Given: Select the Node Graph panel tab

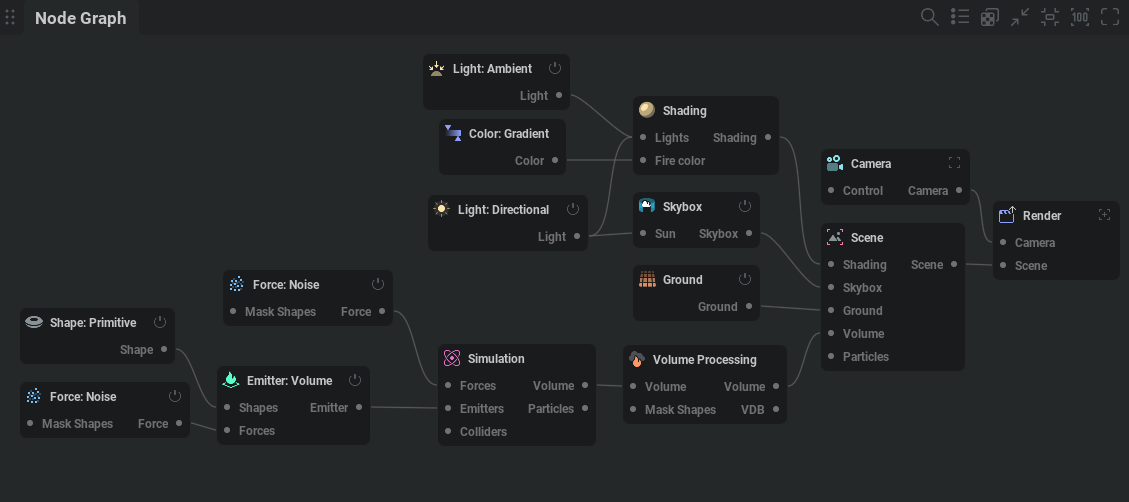Looking at the screenshot, I should pos(81,18).
